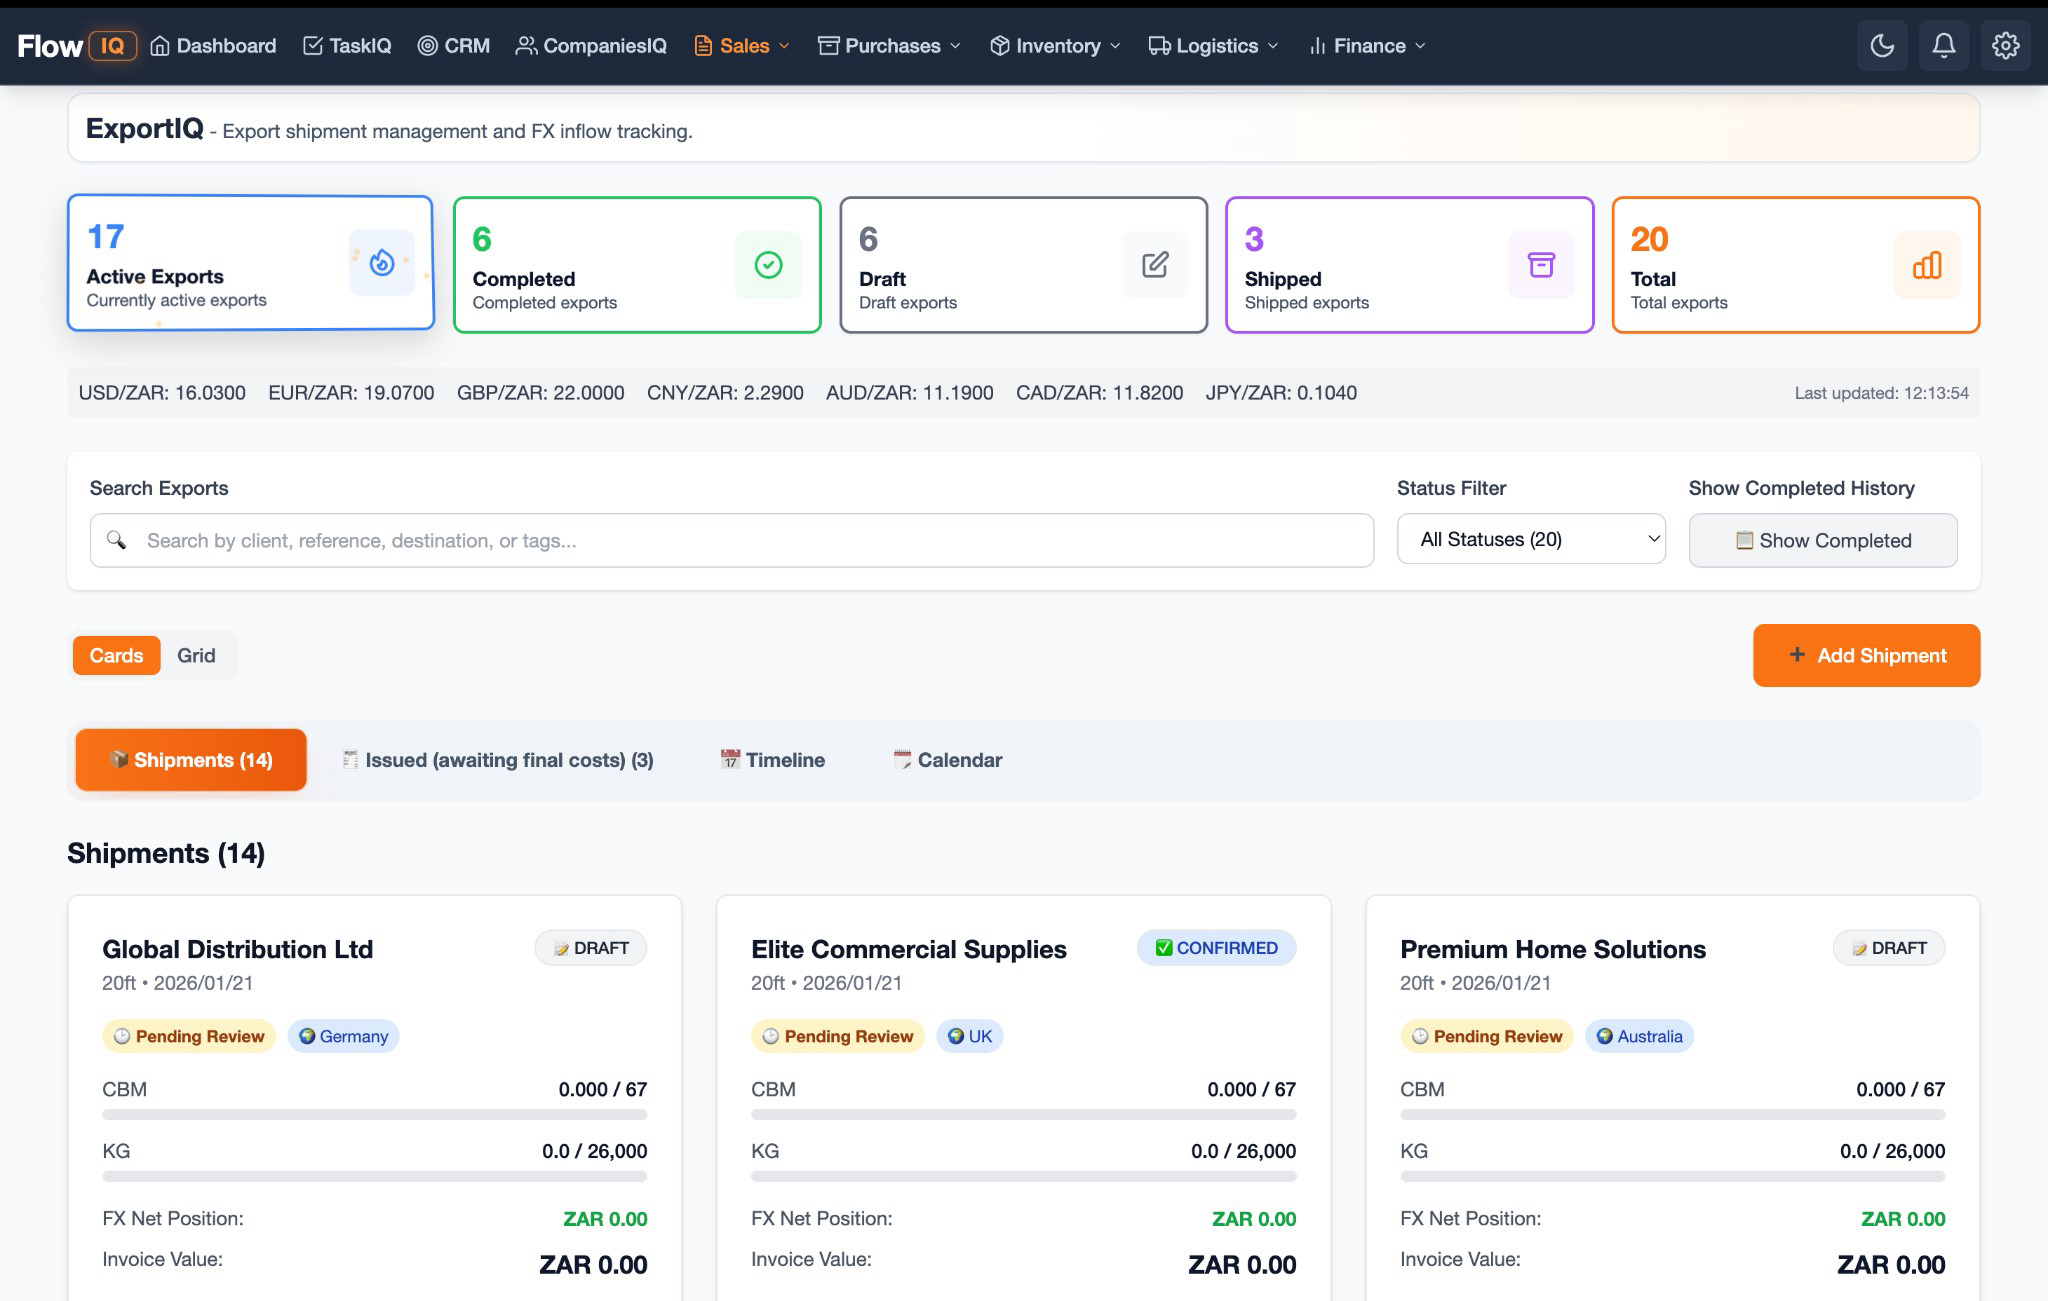Image resolution: width=2048 pixels, height=1301 pixels.
Task: Click the Add Shipment button
Action: 1866,655
